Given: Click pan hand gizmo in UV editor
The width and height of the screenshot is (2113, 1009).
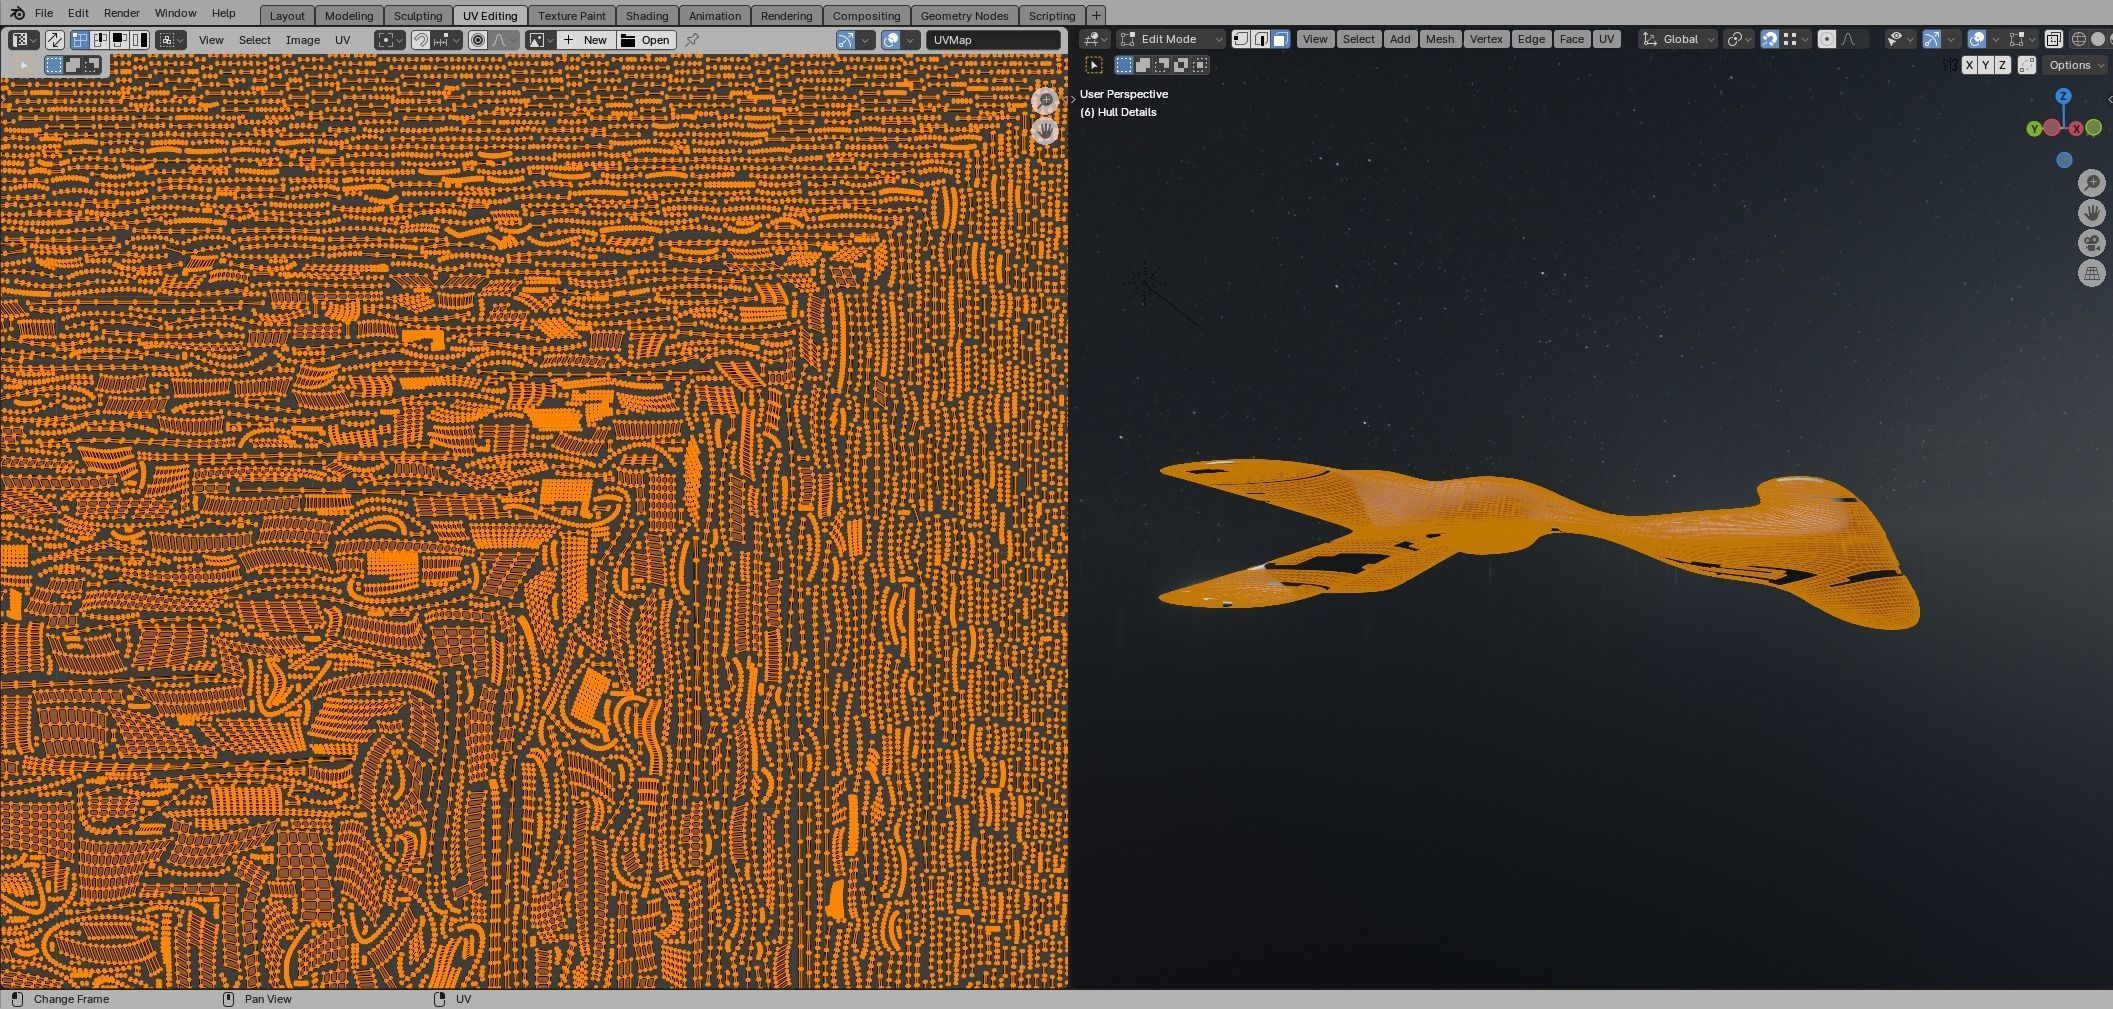Looking at the screenshot, I should point(1045,131).
